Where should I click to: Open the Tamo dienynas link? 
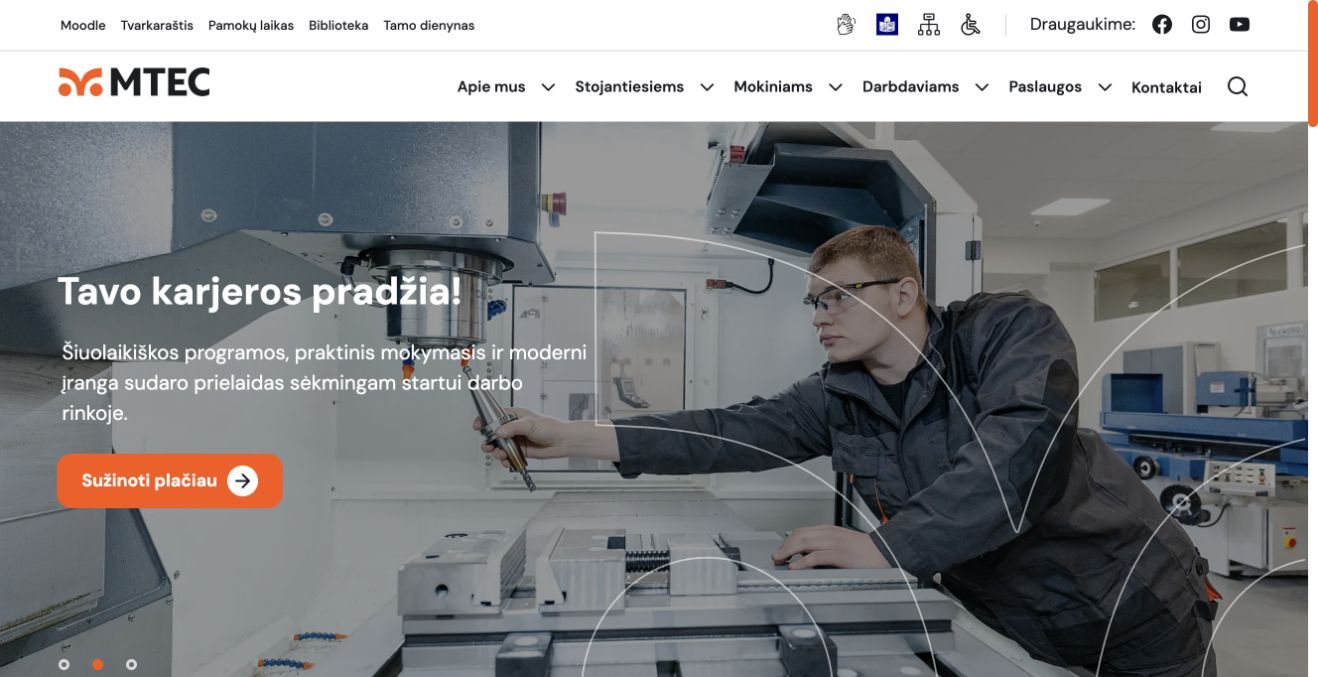429,25
